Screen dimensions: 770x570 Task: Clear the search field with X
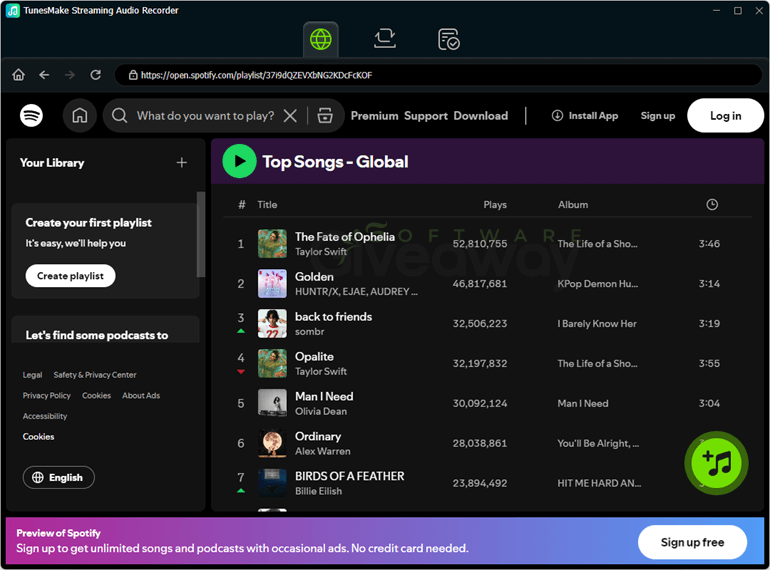coord(290,116)
